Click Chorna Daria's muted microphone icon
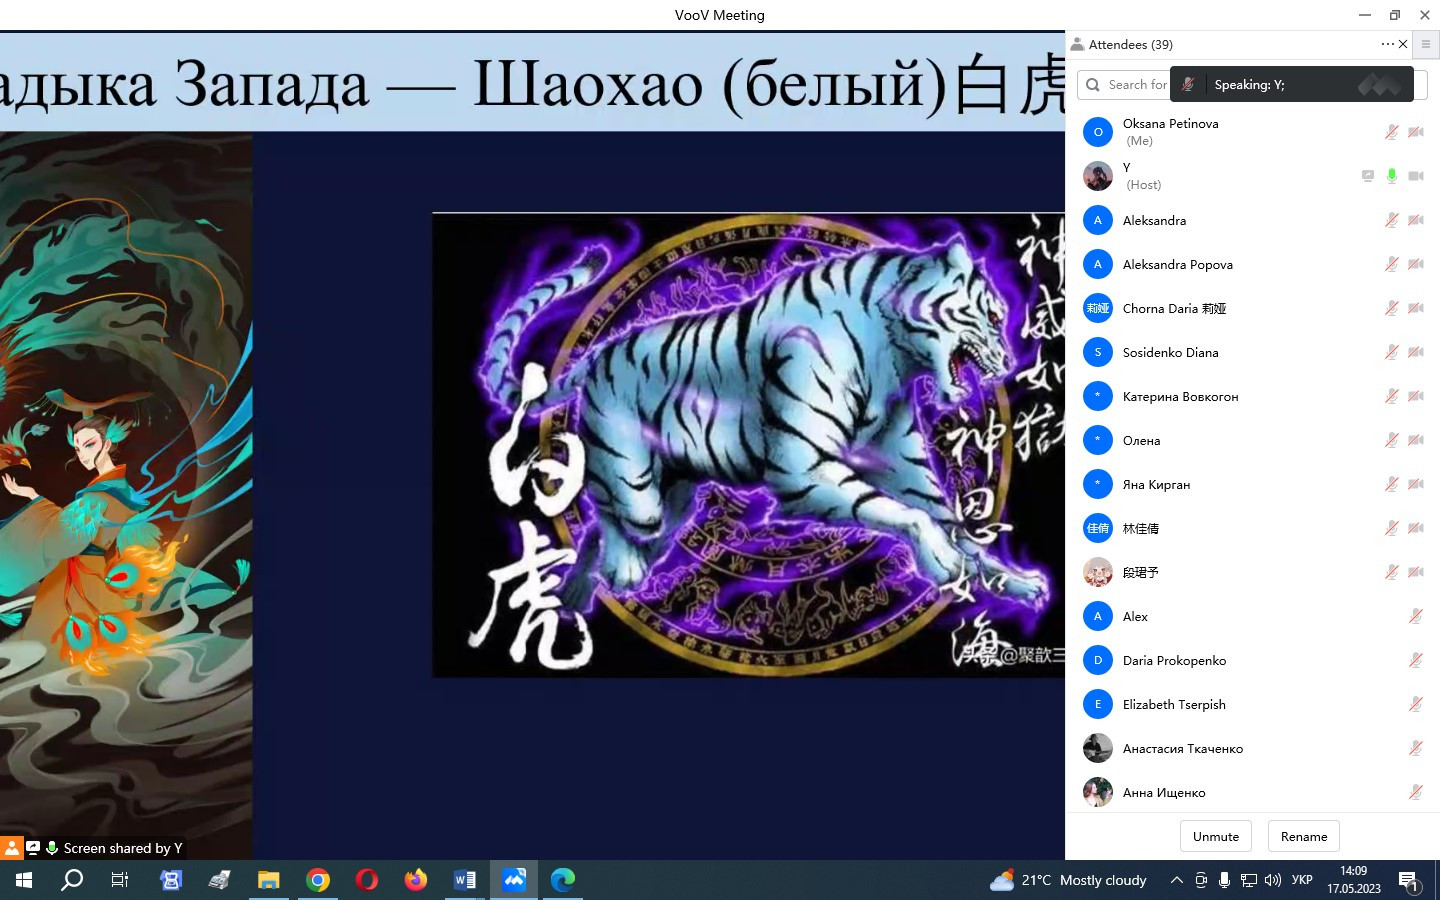This screenshot has height=900, width=1440. [1391, 308]
